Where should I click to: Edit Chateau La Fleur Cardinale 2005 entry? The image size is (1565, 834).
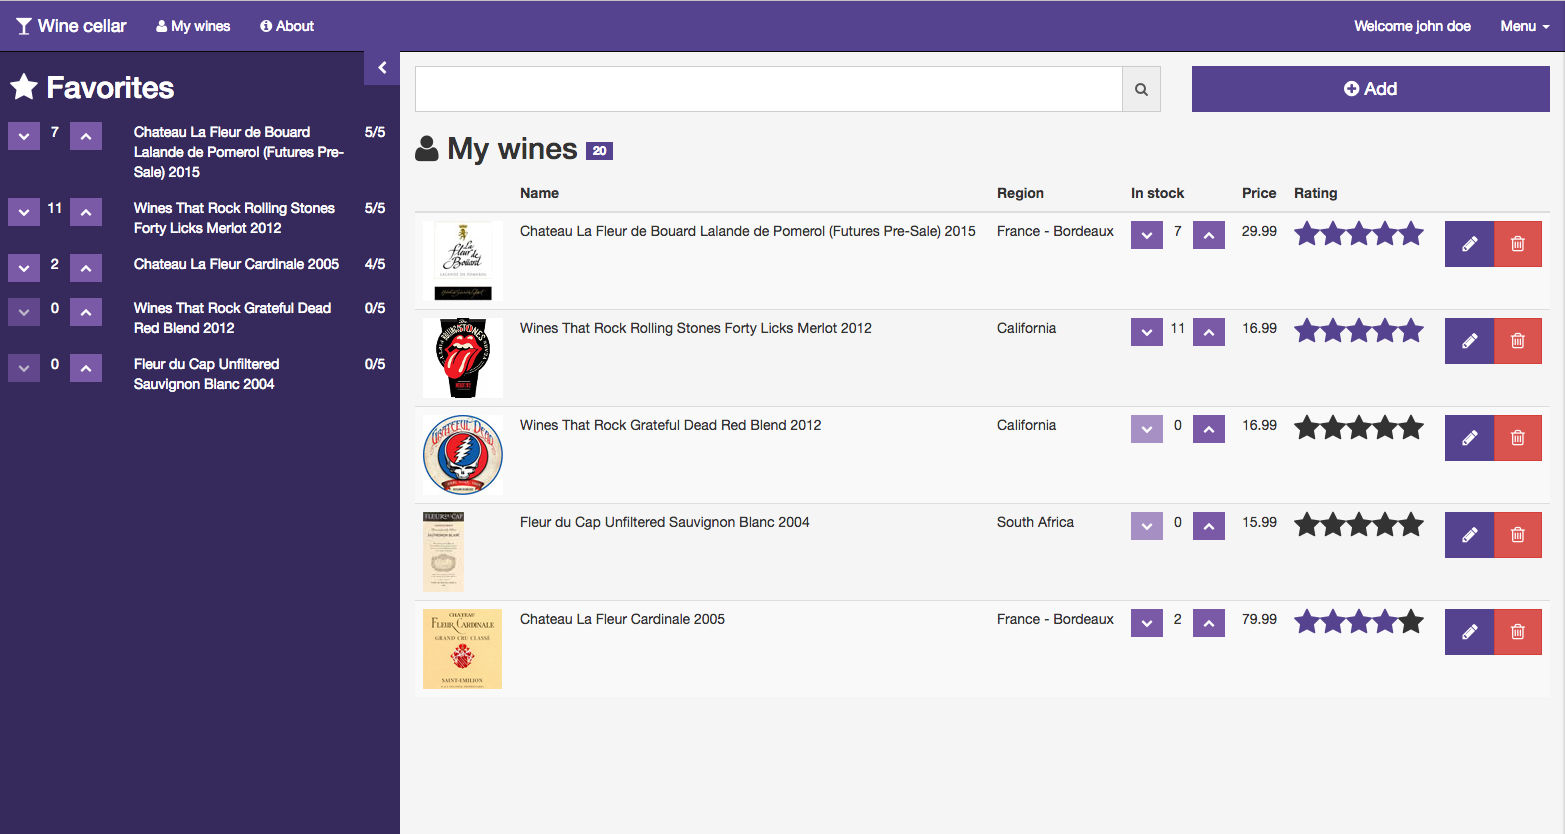(x=1469, y=632)
